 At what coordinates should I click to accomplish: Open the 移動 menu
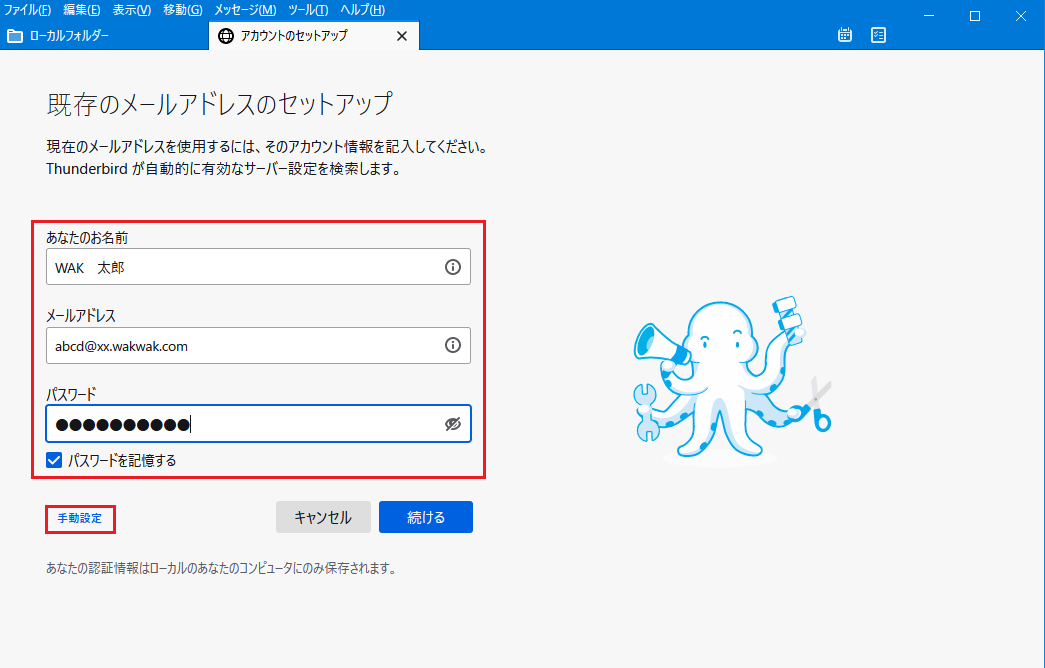[183, 10]
